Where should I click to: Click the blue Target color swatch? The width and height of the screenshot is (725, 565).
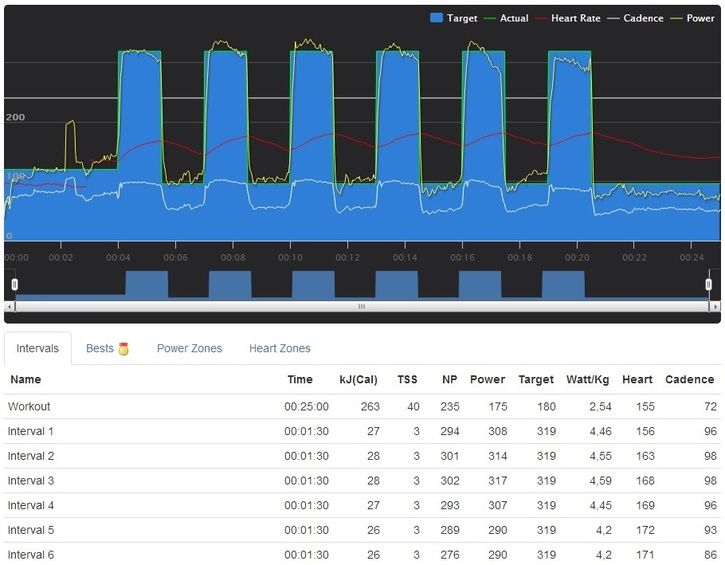436,18
